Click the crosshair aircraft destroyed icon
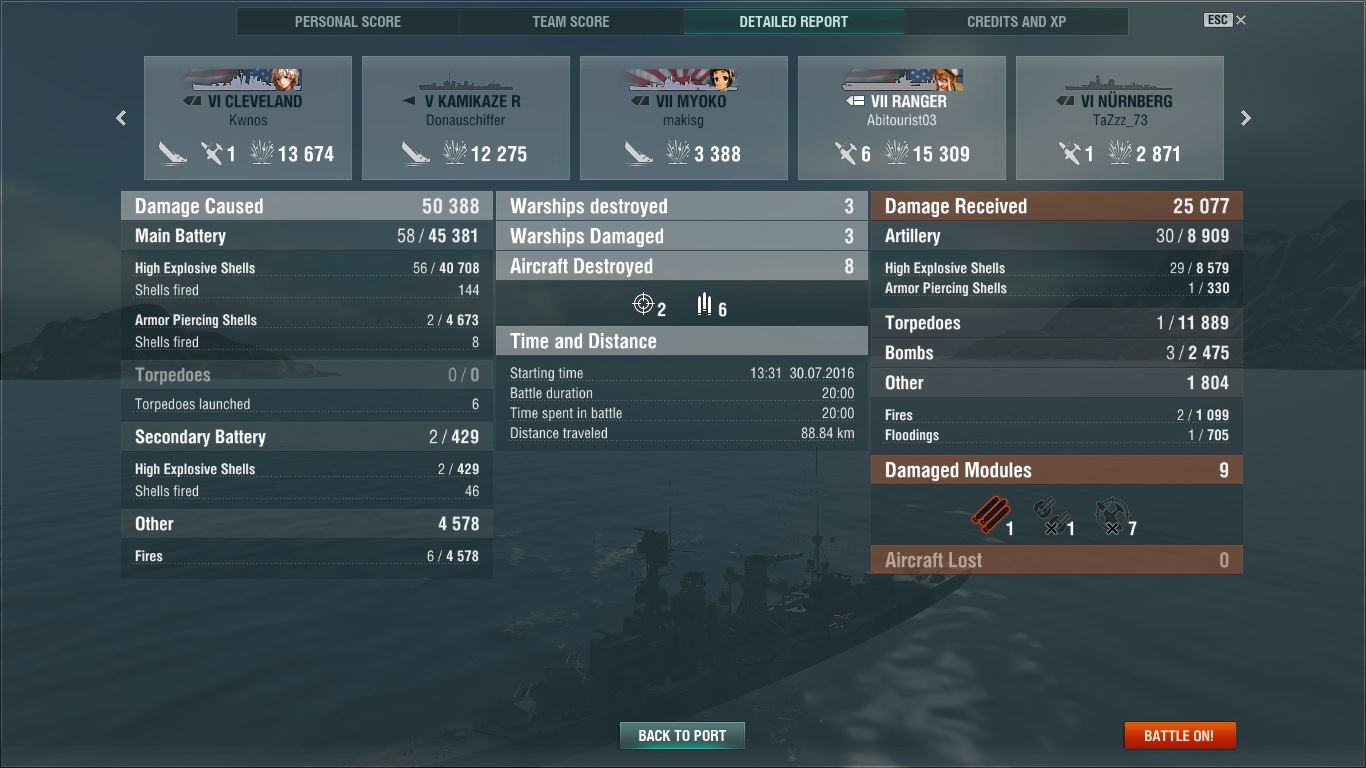Viewport: 1366px width, 768px height. (644, 304)
